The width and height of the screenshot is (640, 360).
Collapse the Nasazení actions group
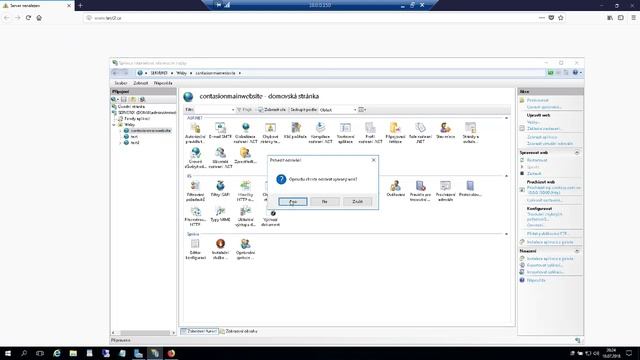[x=577, y=251]
